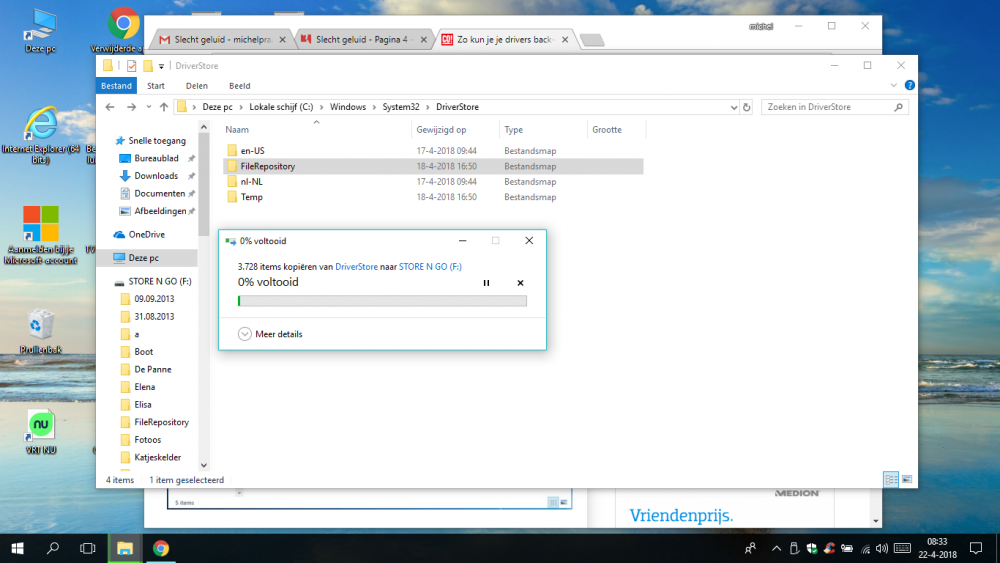
Task: Open Bureaublad in quick access
Action: [156, 158]
